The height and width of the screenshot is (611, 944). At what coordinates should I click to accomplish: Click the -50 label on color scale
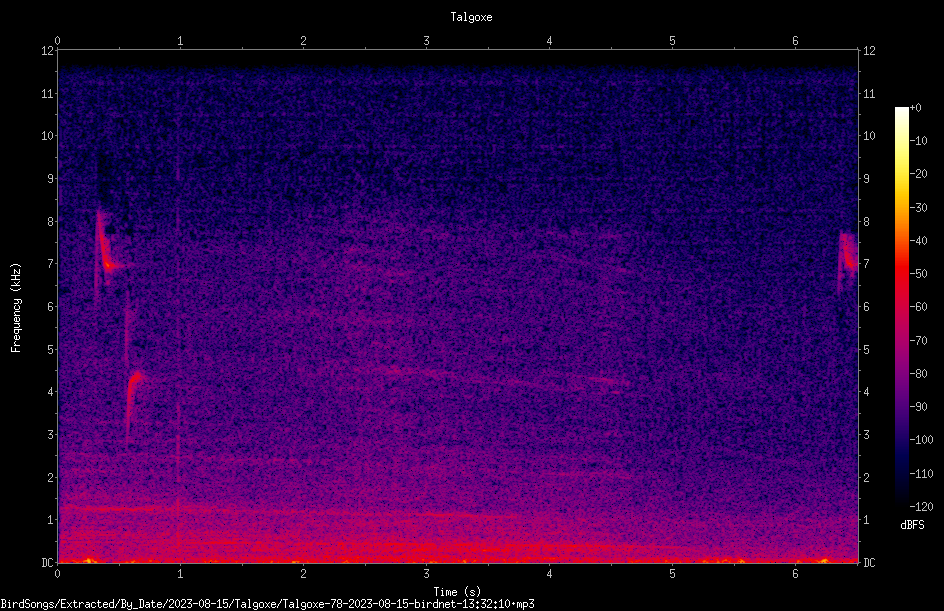tap(919, 273)
